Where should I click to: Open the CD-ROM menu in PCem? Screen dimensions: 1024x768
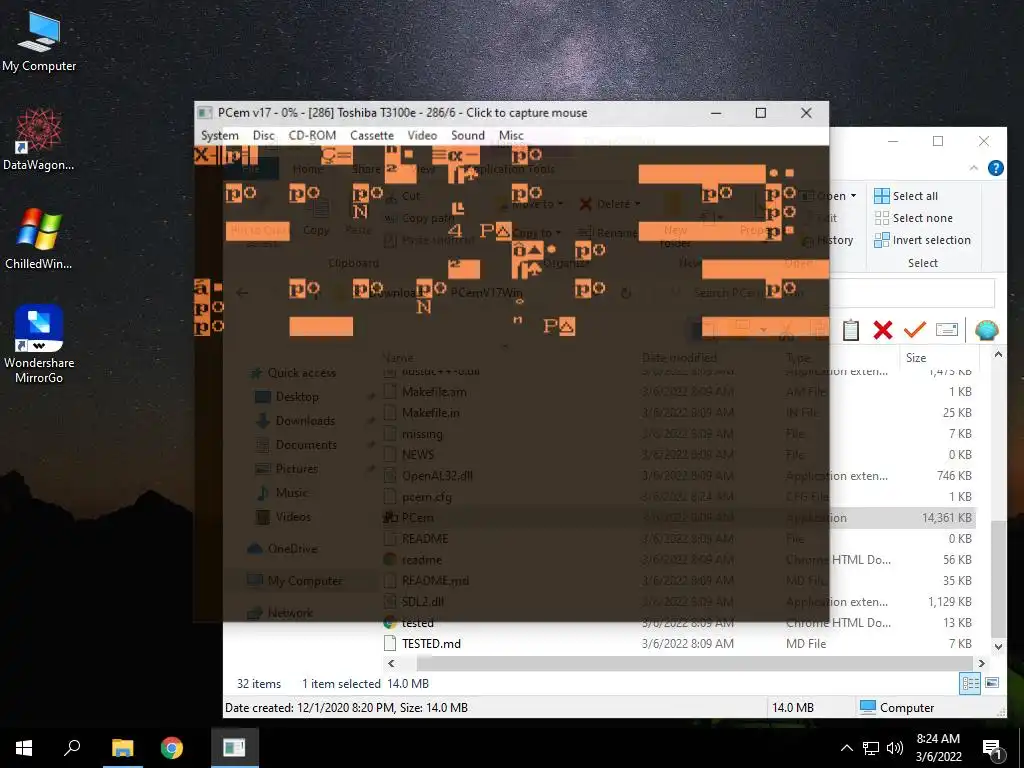(312, 135)
